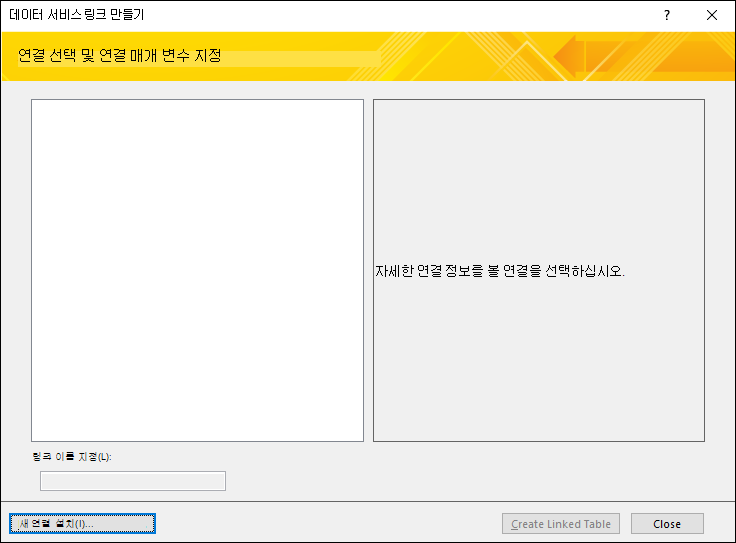Image resolution: width=736 pixels, height=543 pixels.
Task: Click the 연결 선택 및 연결 매개 변수 지정 heading
Action: [x=120, y=55]
